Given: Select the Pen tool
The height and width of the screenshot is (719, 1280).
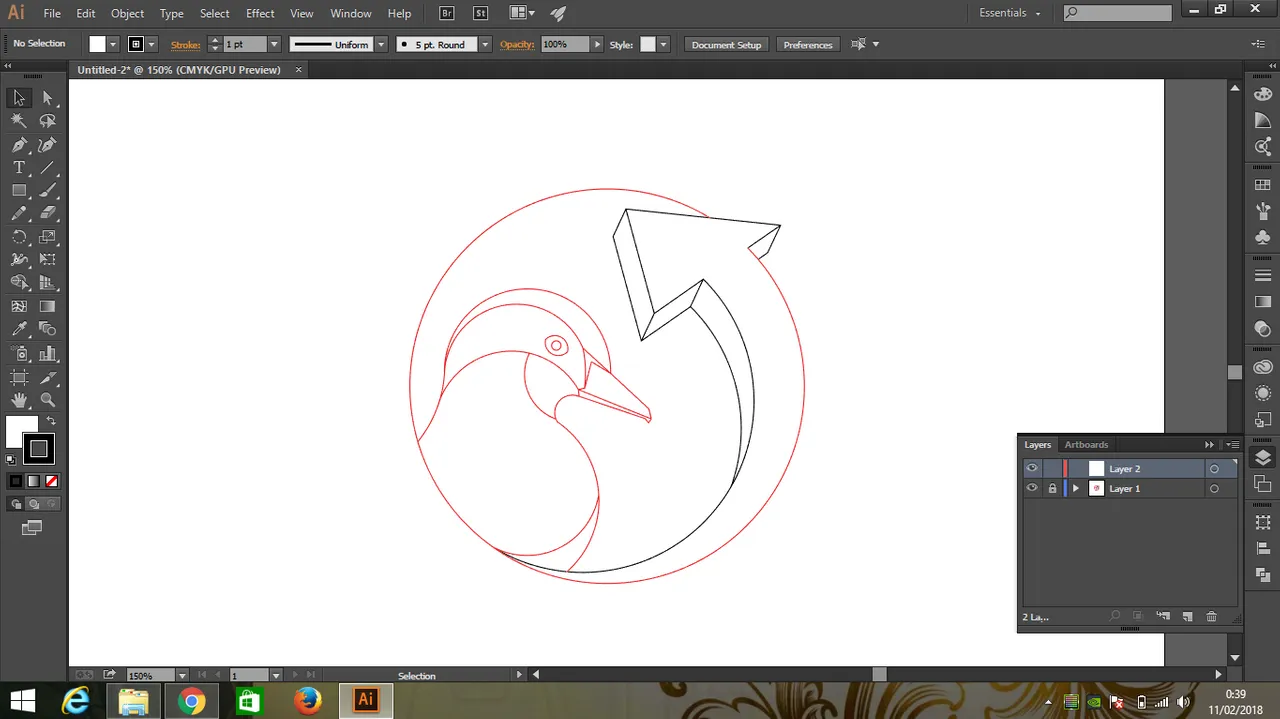Looking at the screenshot, I should [x=19, y=145].
